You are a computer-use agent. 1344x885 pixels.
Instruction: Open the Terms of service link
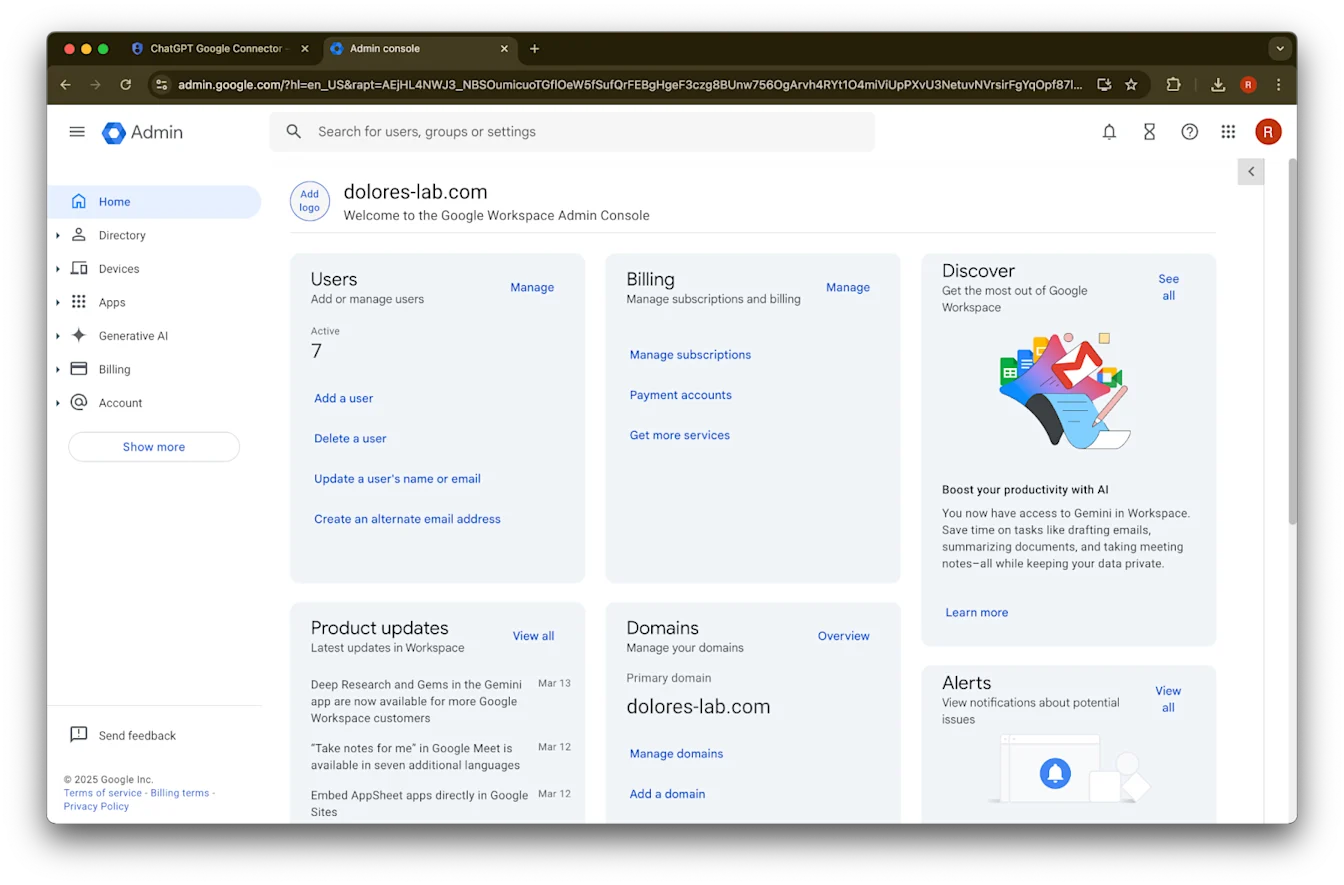pyautogui.click(x=103, y=793)
